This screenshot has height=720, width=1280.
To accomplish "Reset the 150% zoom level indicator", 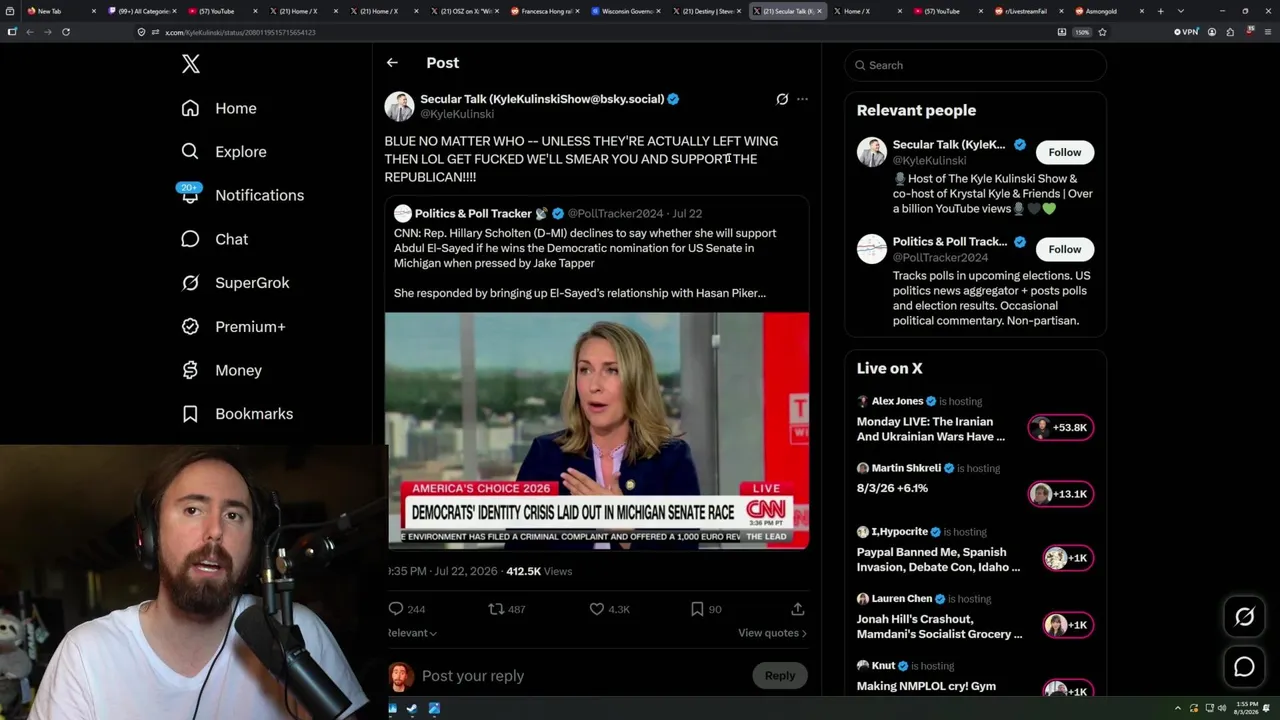I will click(x=1082, y=32).
